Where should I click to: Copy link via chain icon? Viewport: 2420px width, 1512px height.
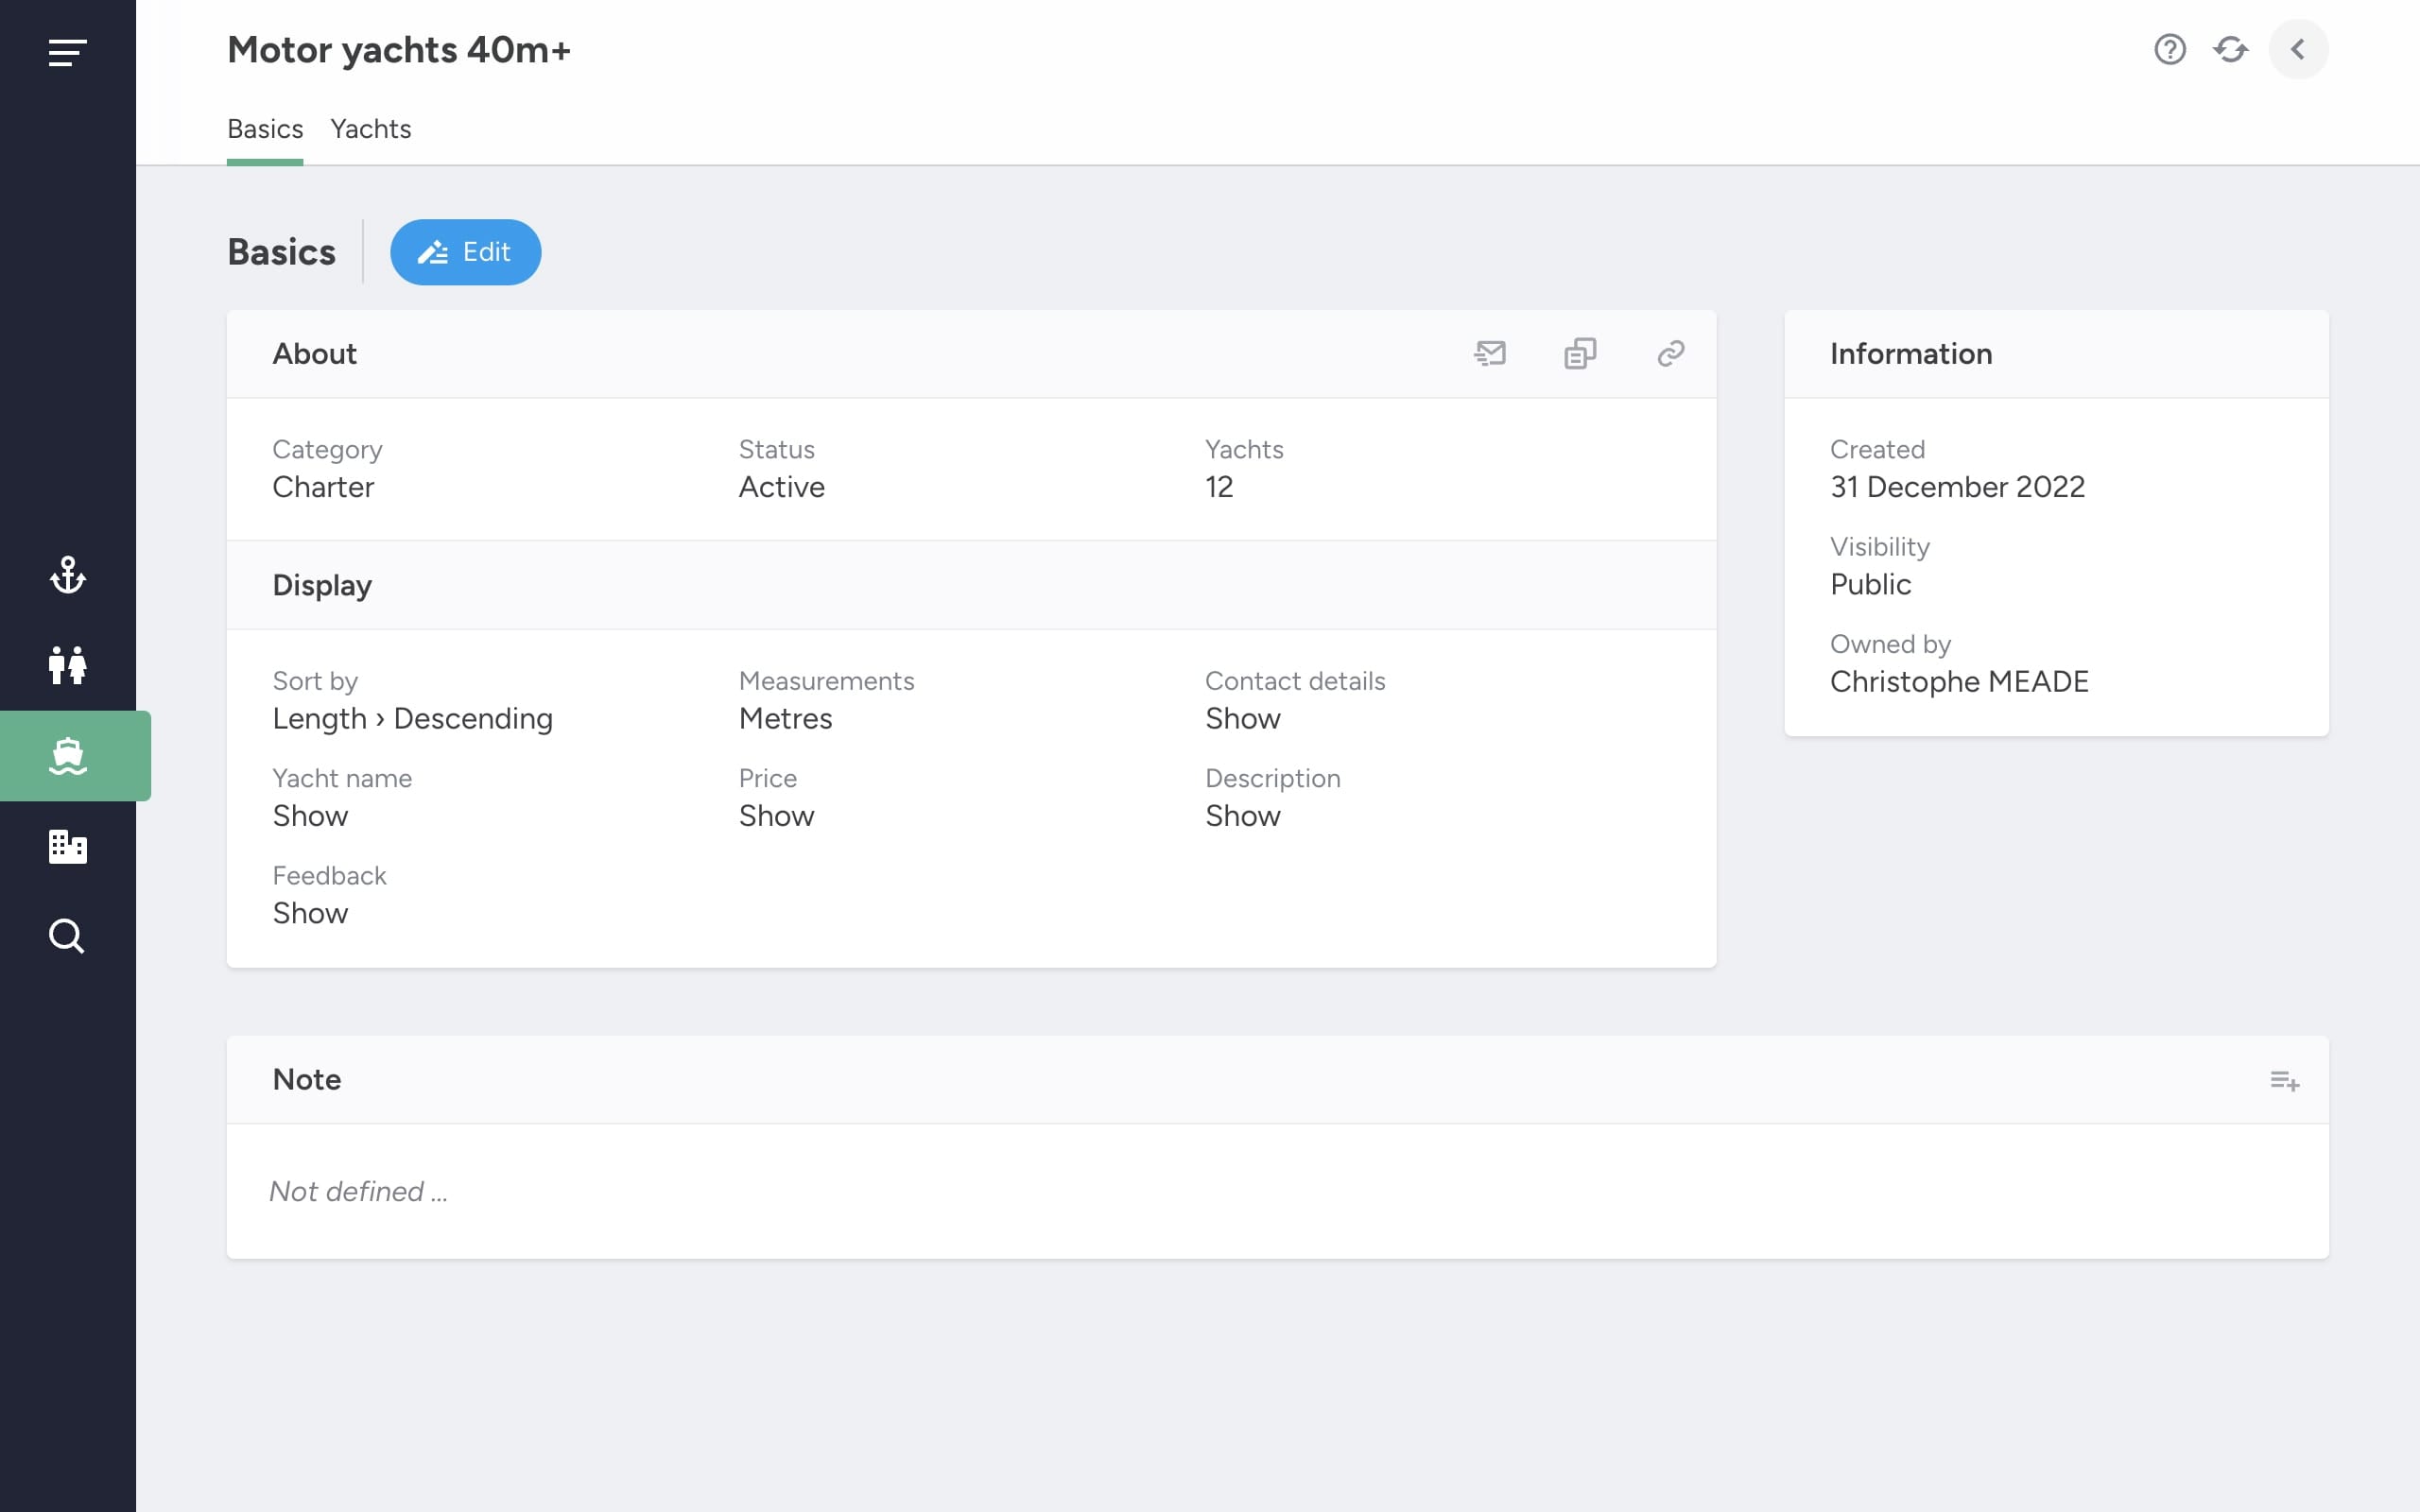[x=1670, y=353]
